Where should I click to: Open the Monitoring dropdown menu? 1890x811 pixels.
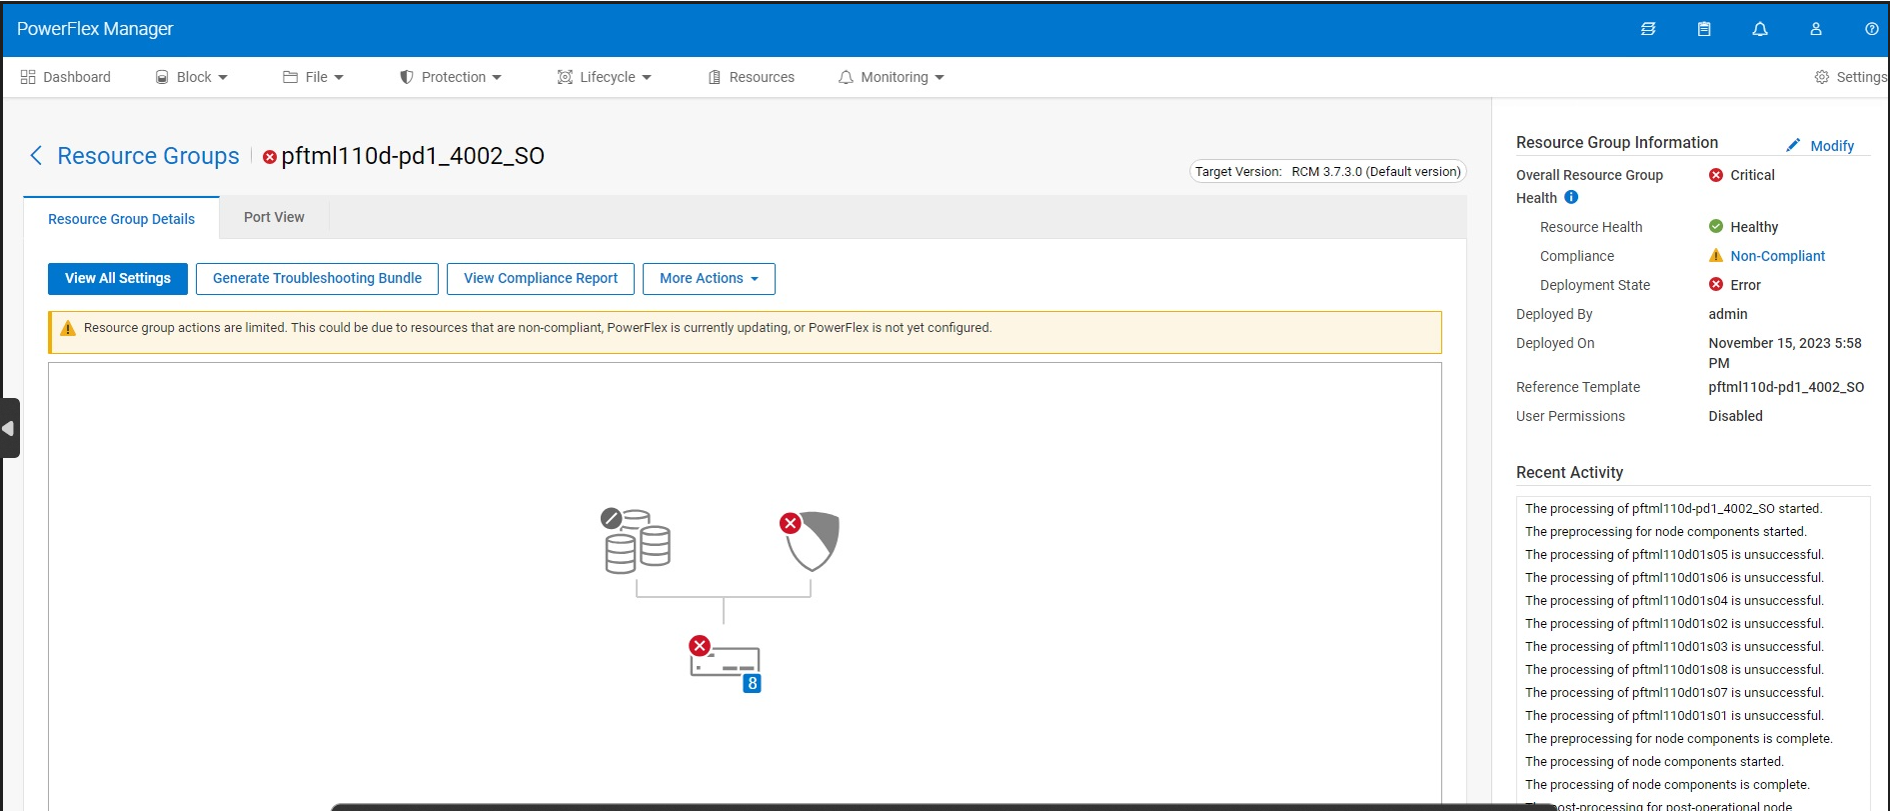[891, 77]
